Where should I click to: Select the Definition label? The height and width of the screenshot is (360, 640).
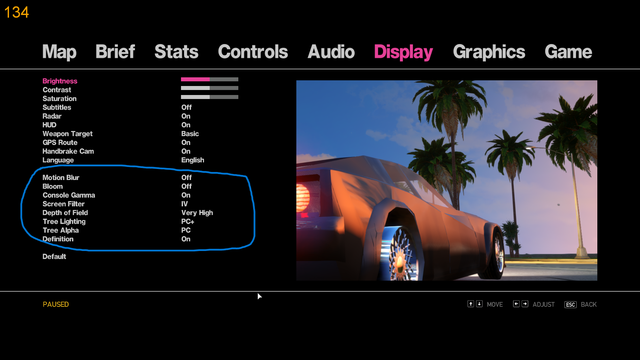point(58,239)
